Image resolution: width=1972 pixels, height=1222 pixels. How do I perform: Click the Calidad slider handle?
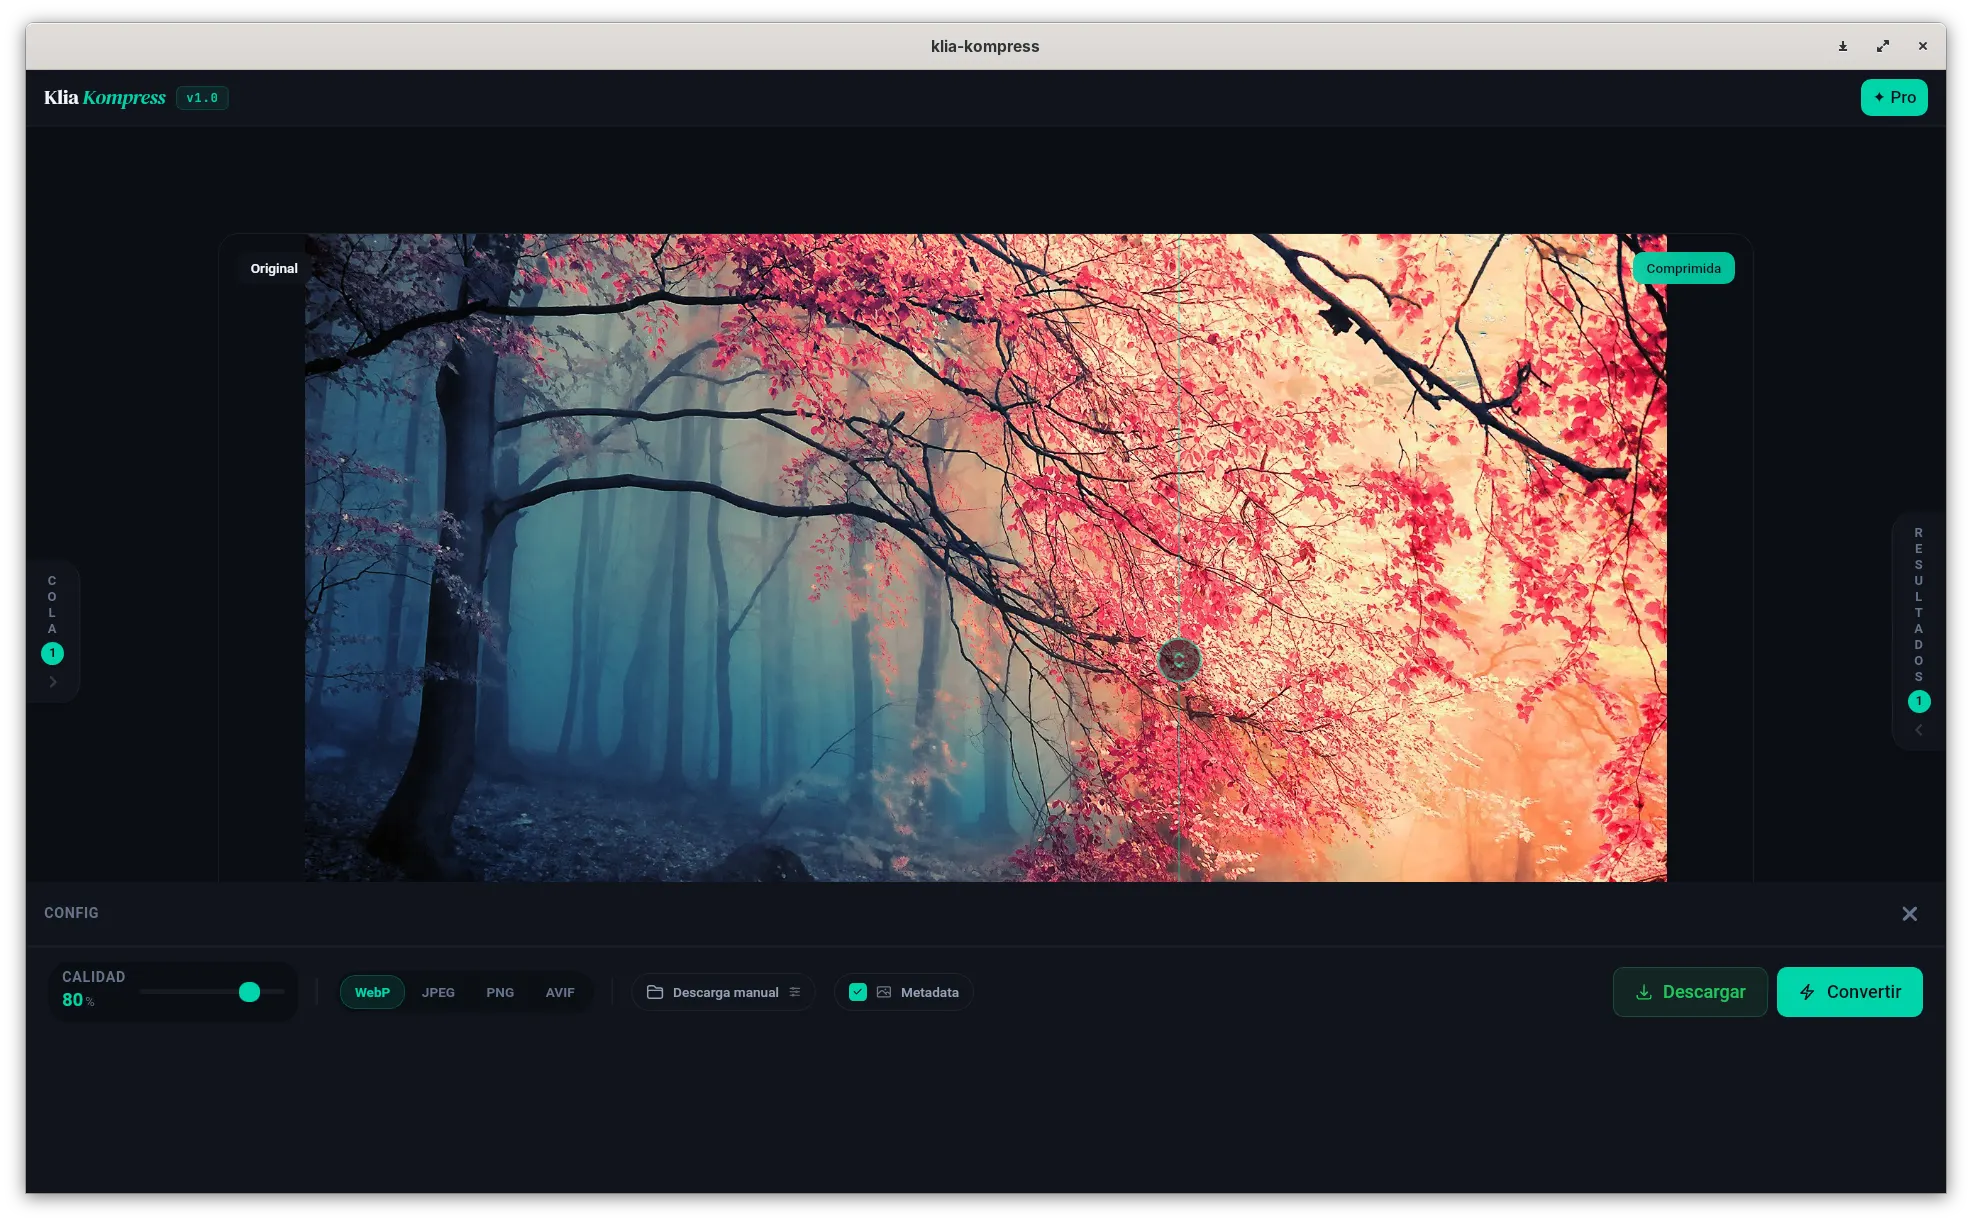[249, 991]
